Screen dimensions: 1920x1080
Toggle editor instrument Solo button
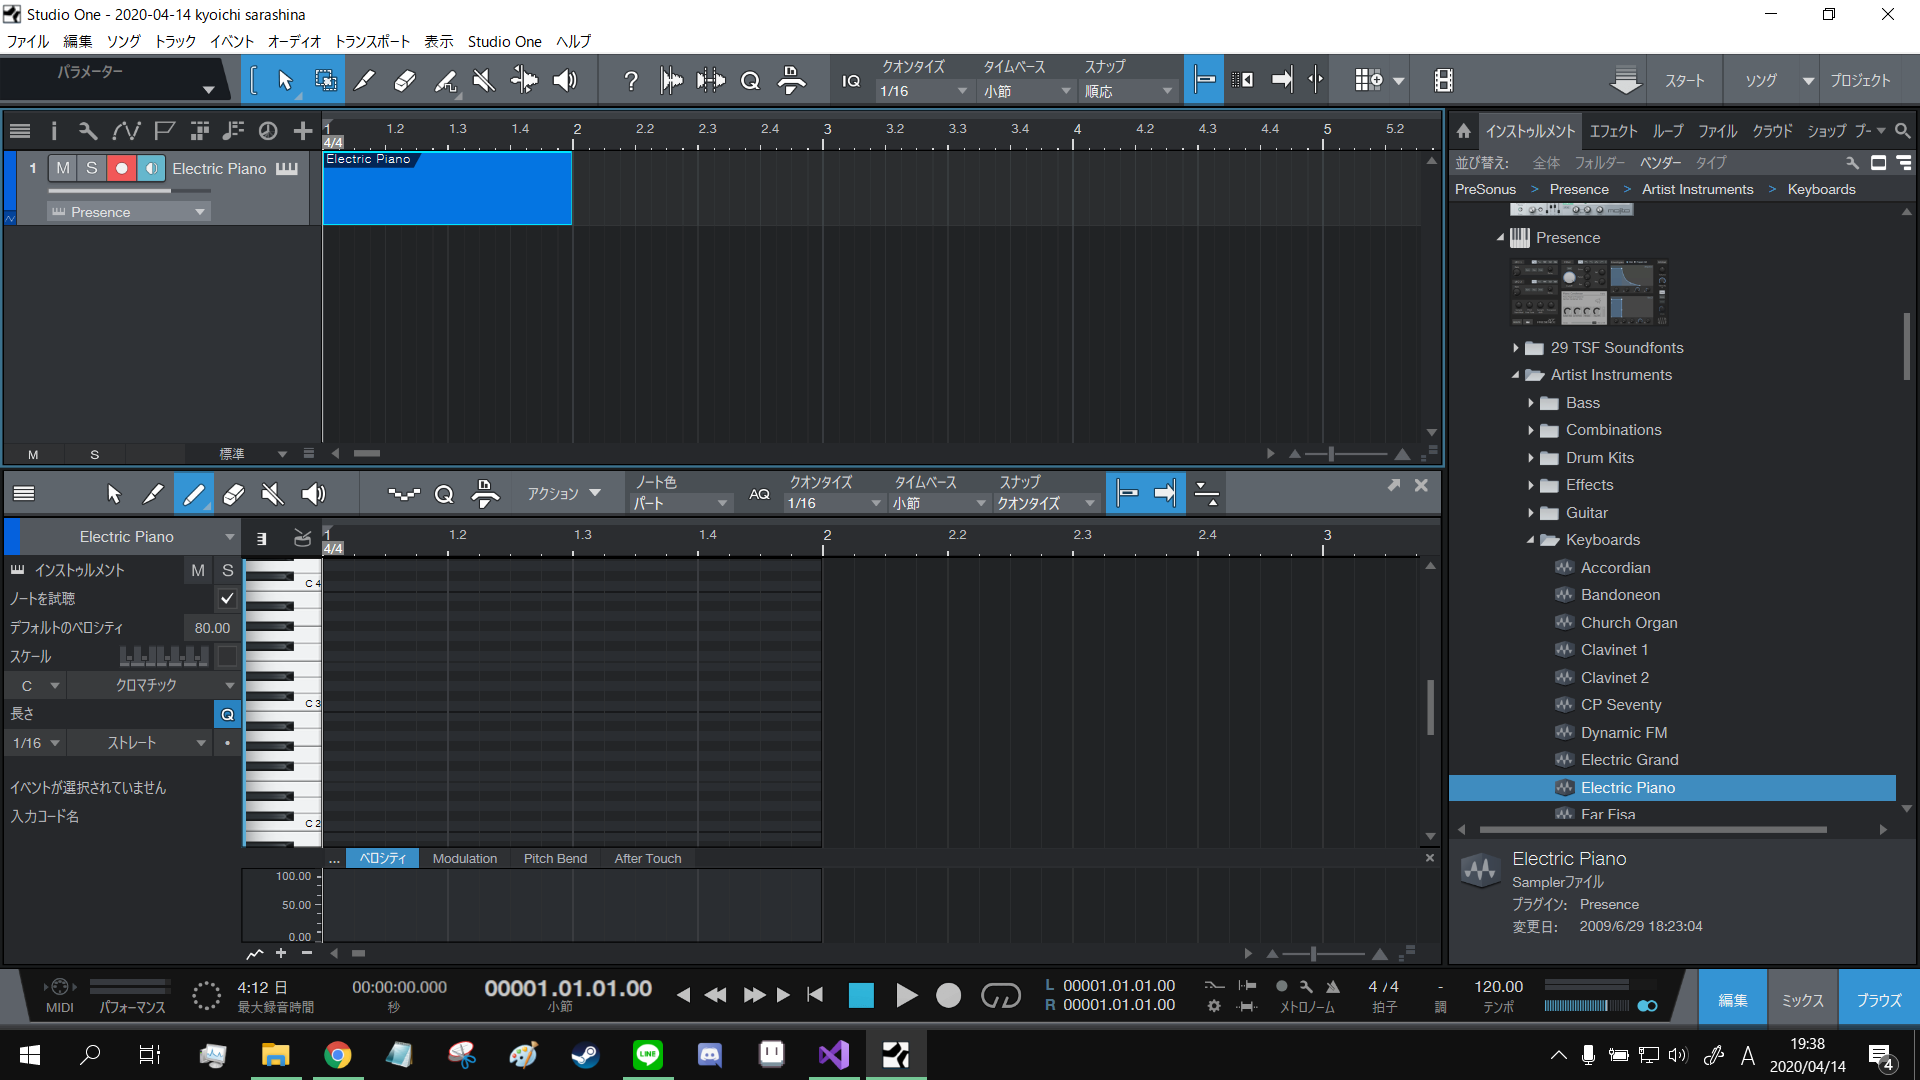[x=227, y=570]
